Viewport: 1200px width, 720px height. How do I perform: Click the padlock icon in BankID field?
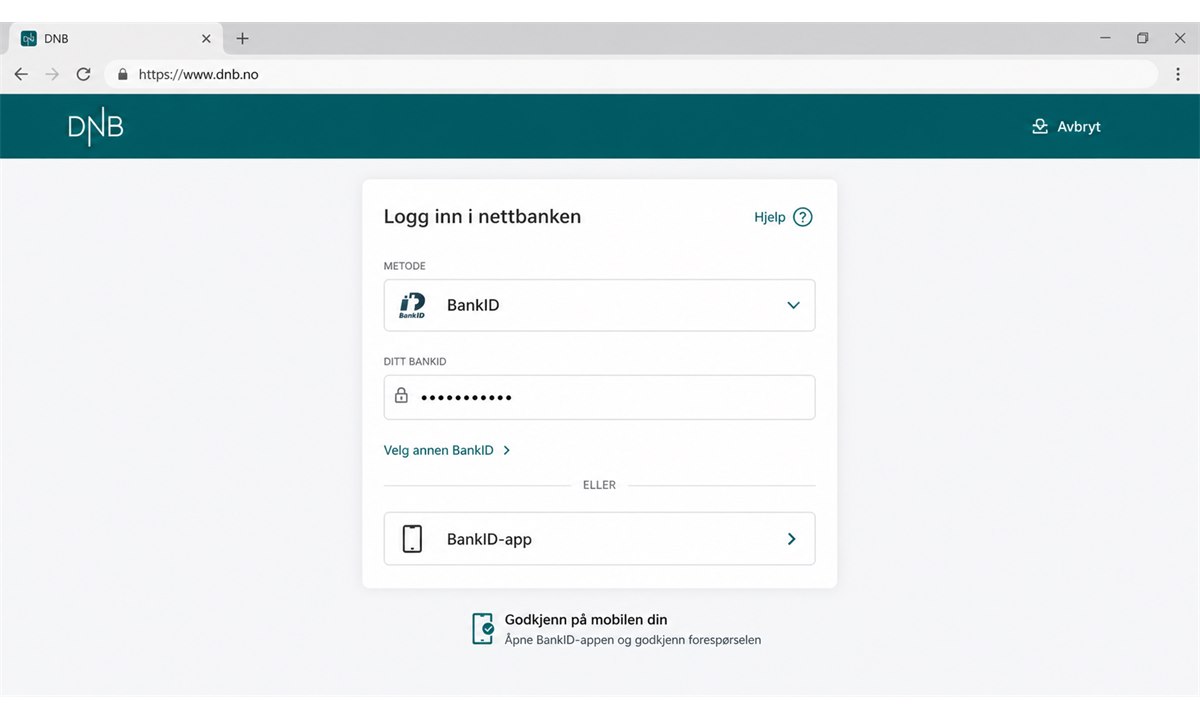(x=401, y=396)
